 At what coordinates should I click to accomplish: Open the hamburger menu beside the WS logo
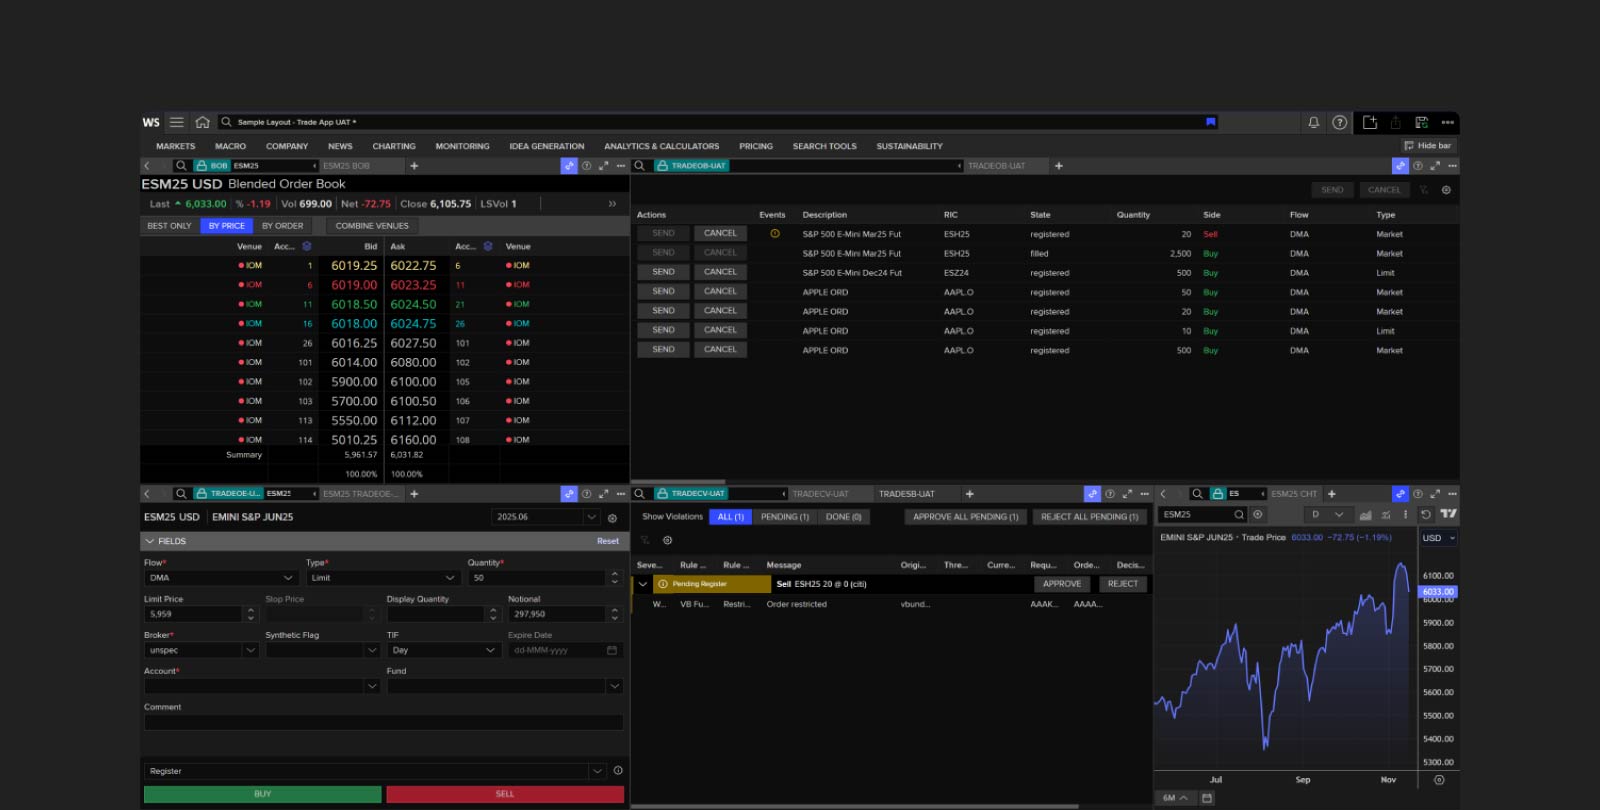coord(177,122)
